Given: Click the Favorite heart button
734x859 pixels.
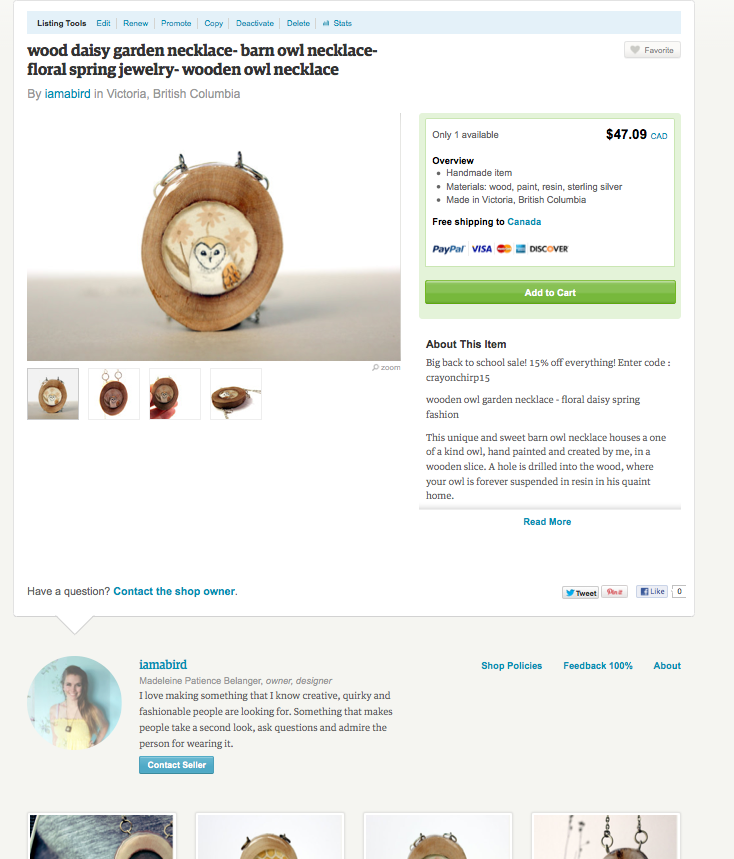Looking at the screenshot, I should point(652,50).
